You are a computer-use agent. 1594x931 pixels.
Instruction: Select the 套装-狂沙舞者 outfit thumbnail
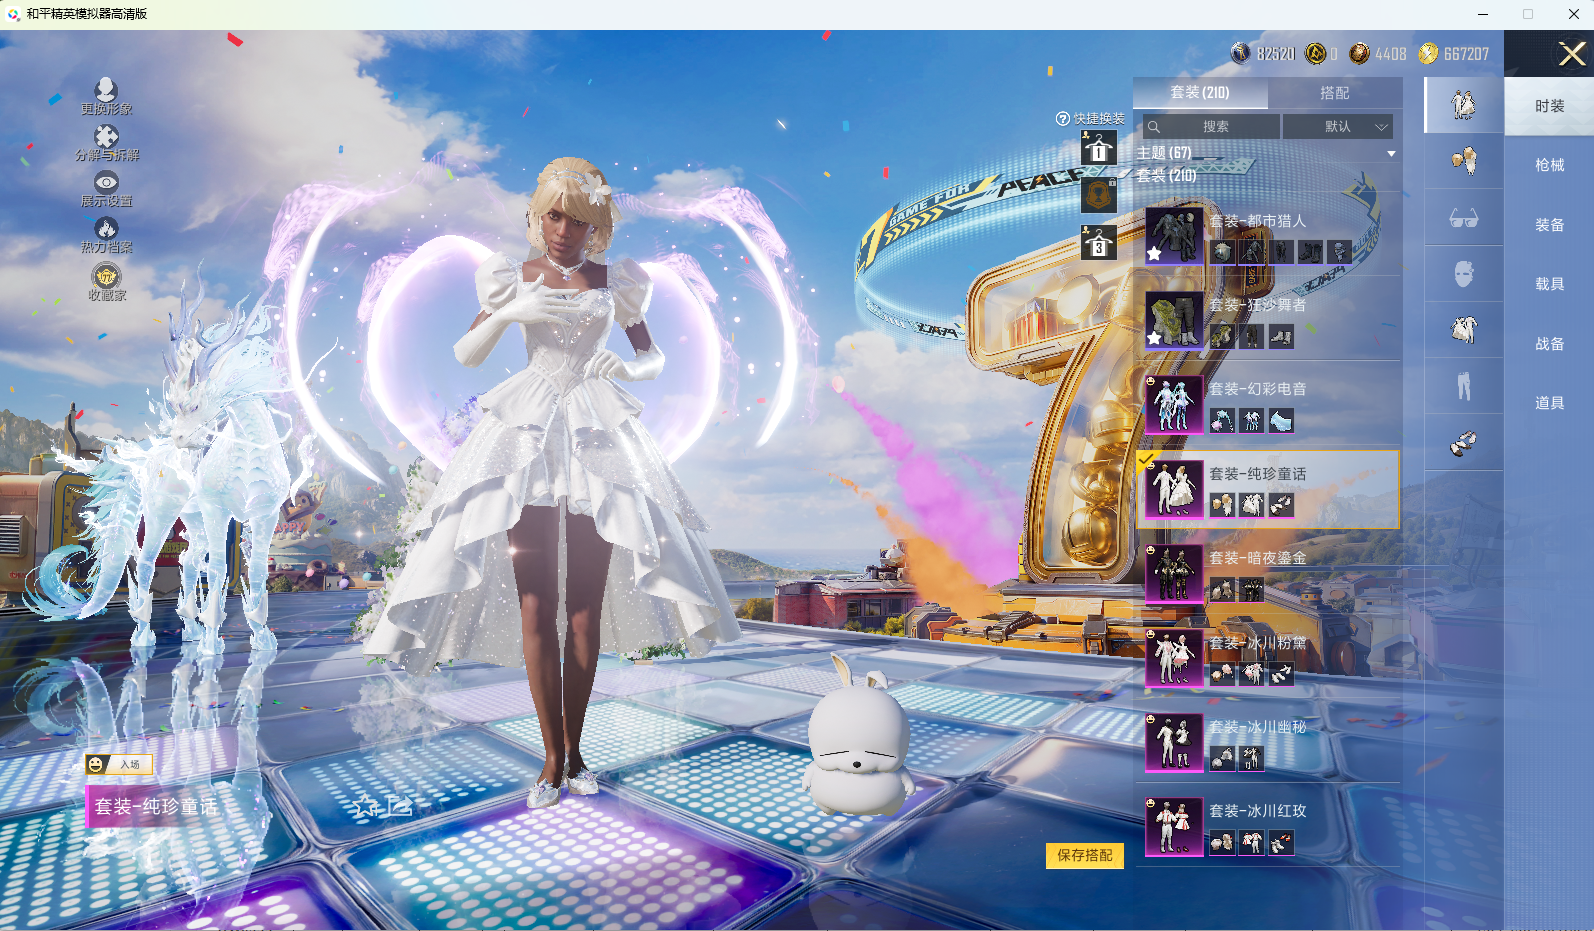tap(1174, 320)
